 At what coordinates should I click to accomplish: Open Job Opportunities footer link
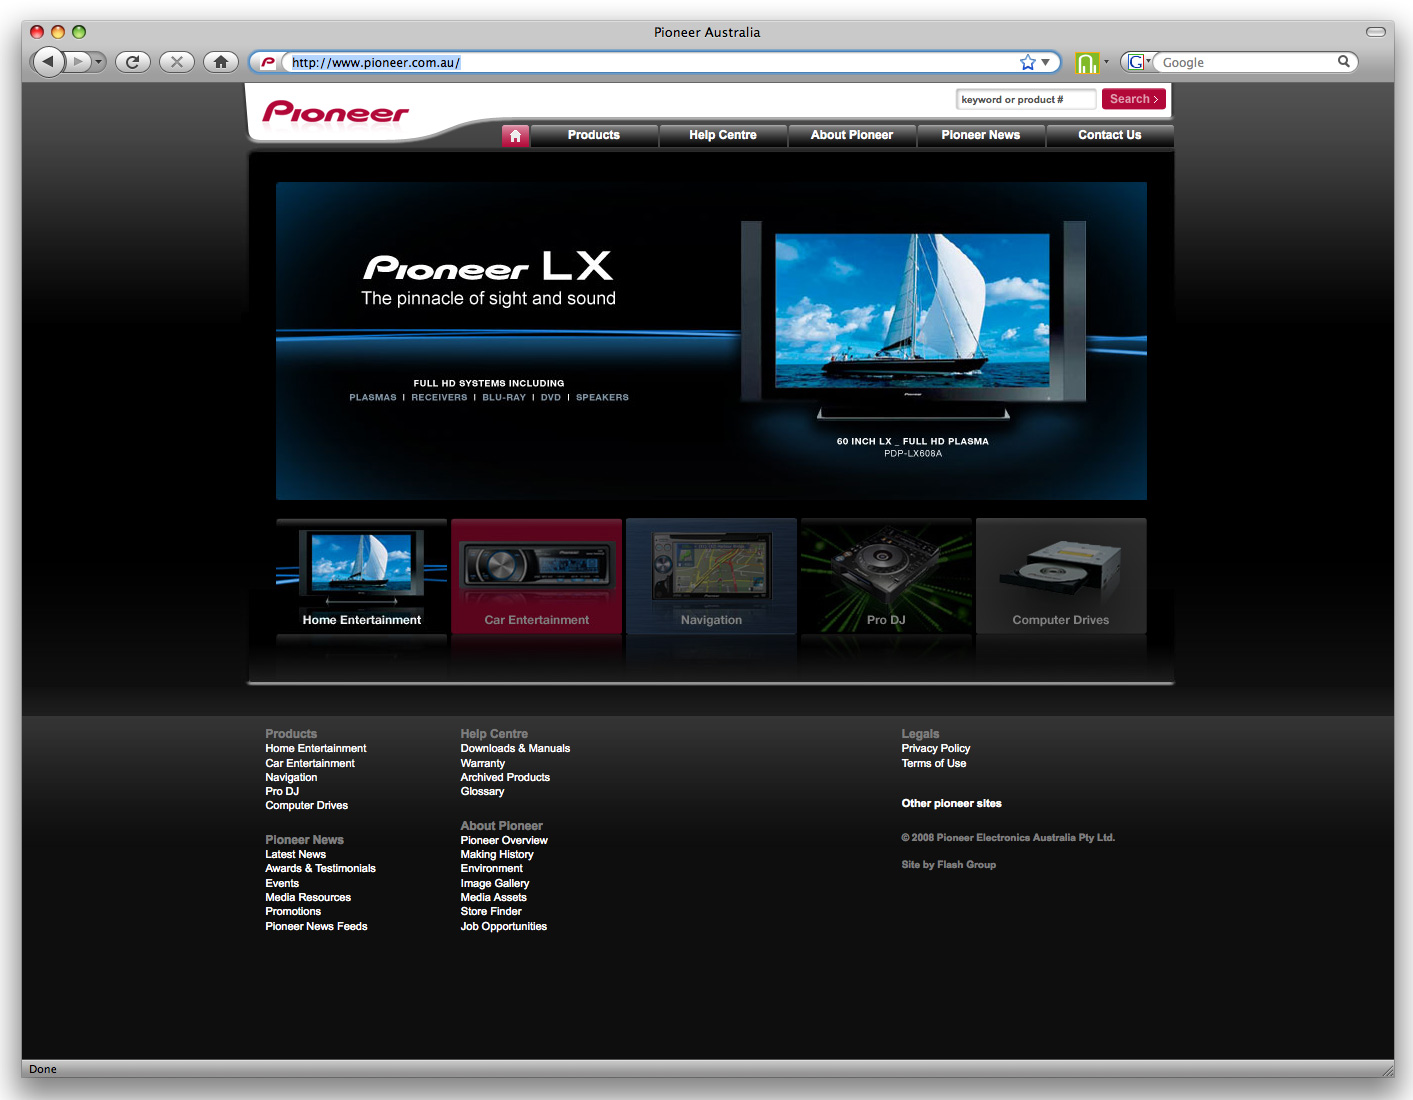pos(504,926)
